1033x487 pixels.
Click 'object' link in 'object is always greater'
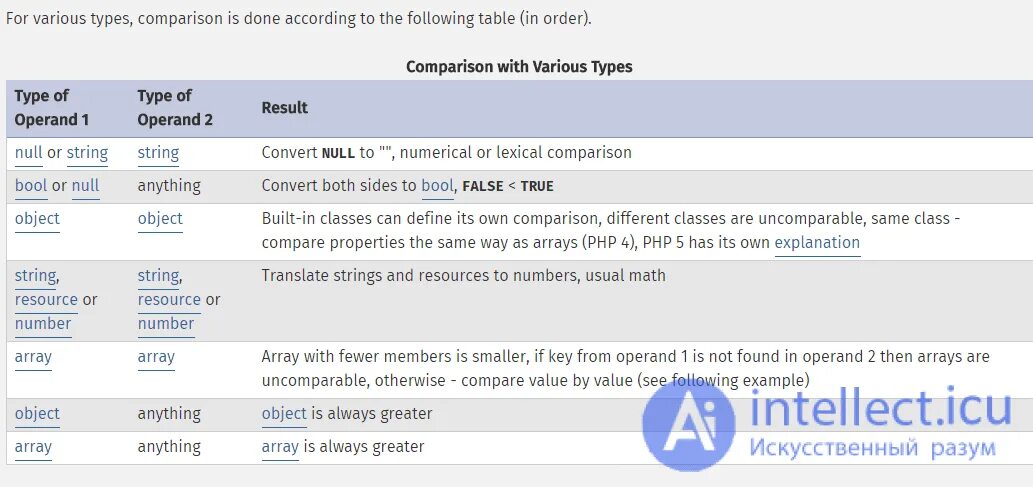[284, 414]
